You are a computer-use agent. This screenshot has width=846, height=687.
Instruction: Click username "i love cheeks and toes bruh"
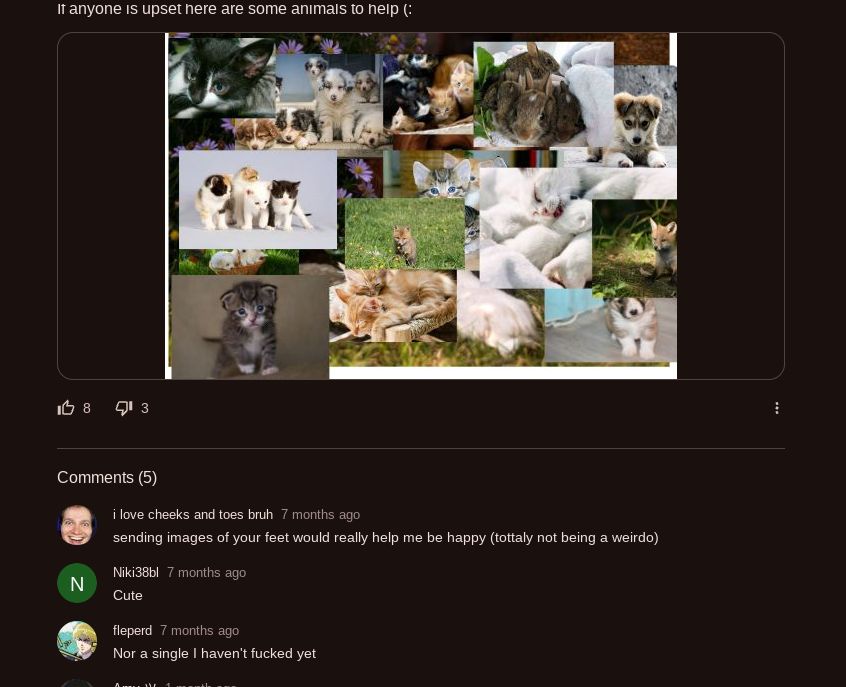coord(193,515)
